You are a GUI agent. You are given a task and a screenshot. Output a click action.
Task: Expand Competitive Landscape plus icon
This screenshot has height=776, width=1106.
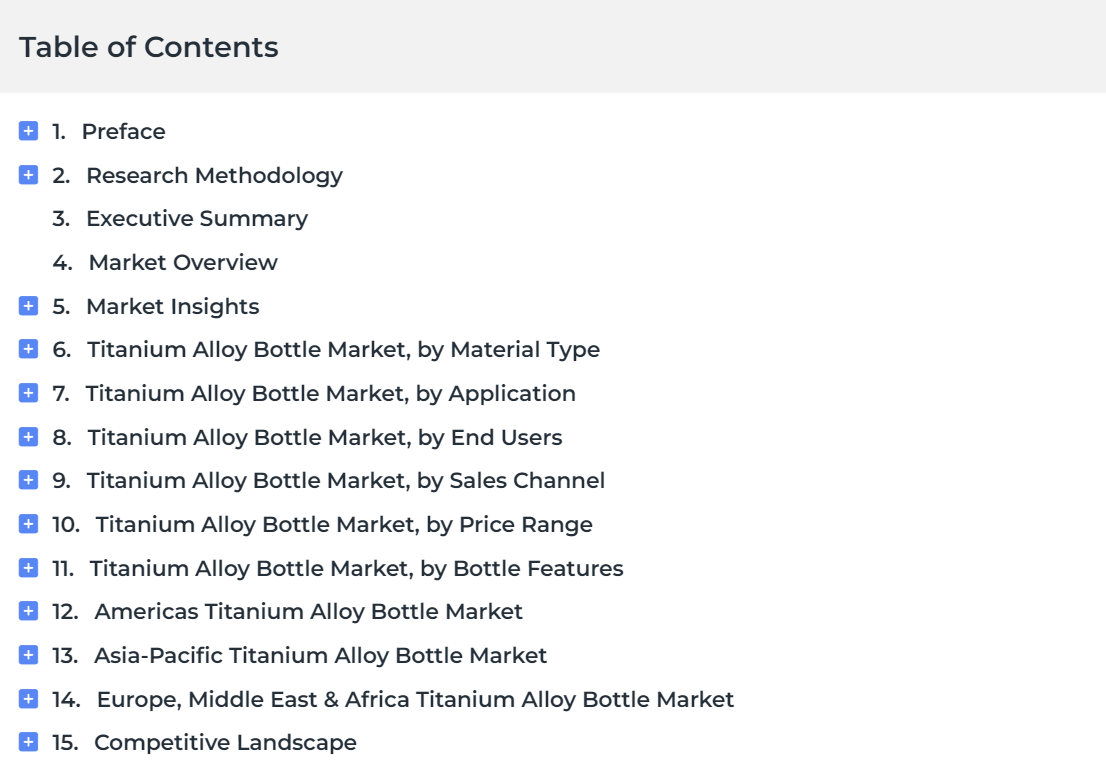point(28,741)
